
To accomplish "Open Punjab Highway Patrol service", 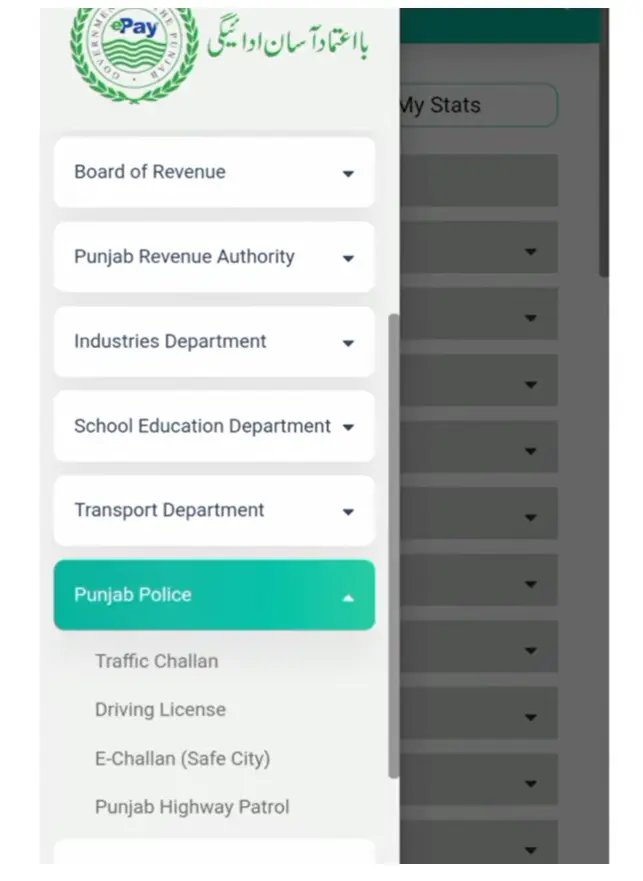I will (x=191, y=807).
